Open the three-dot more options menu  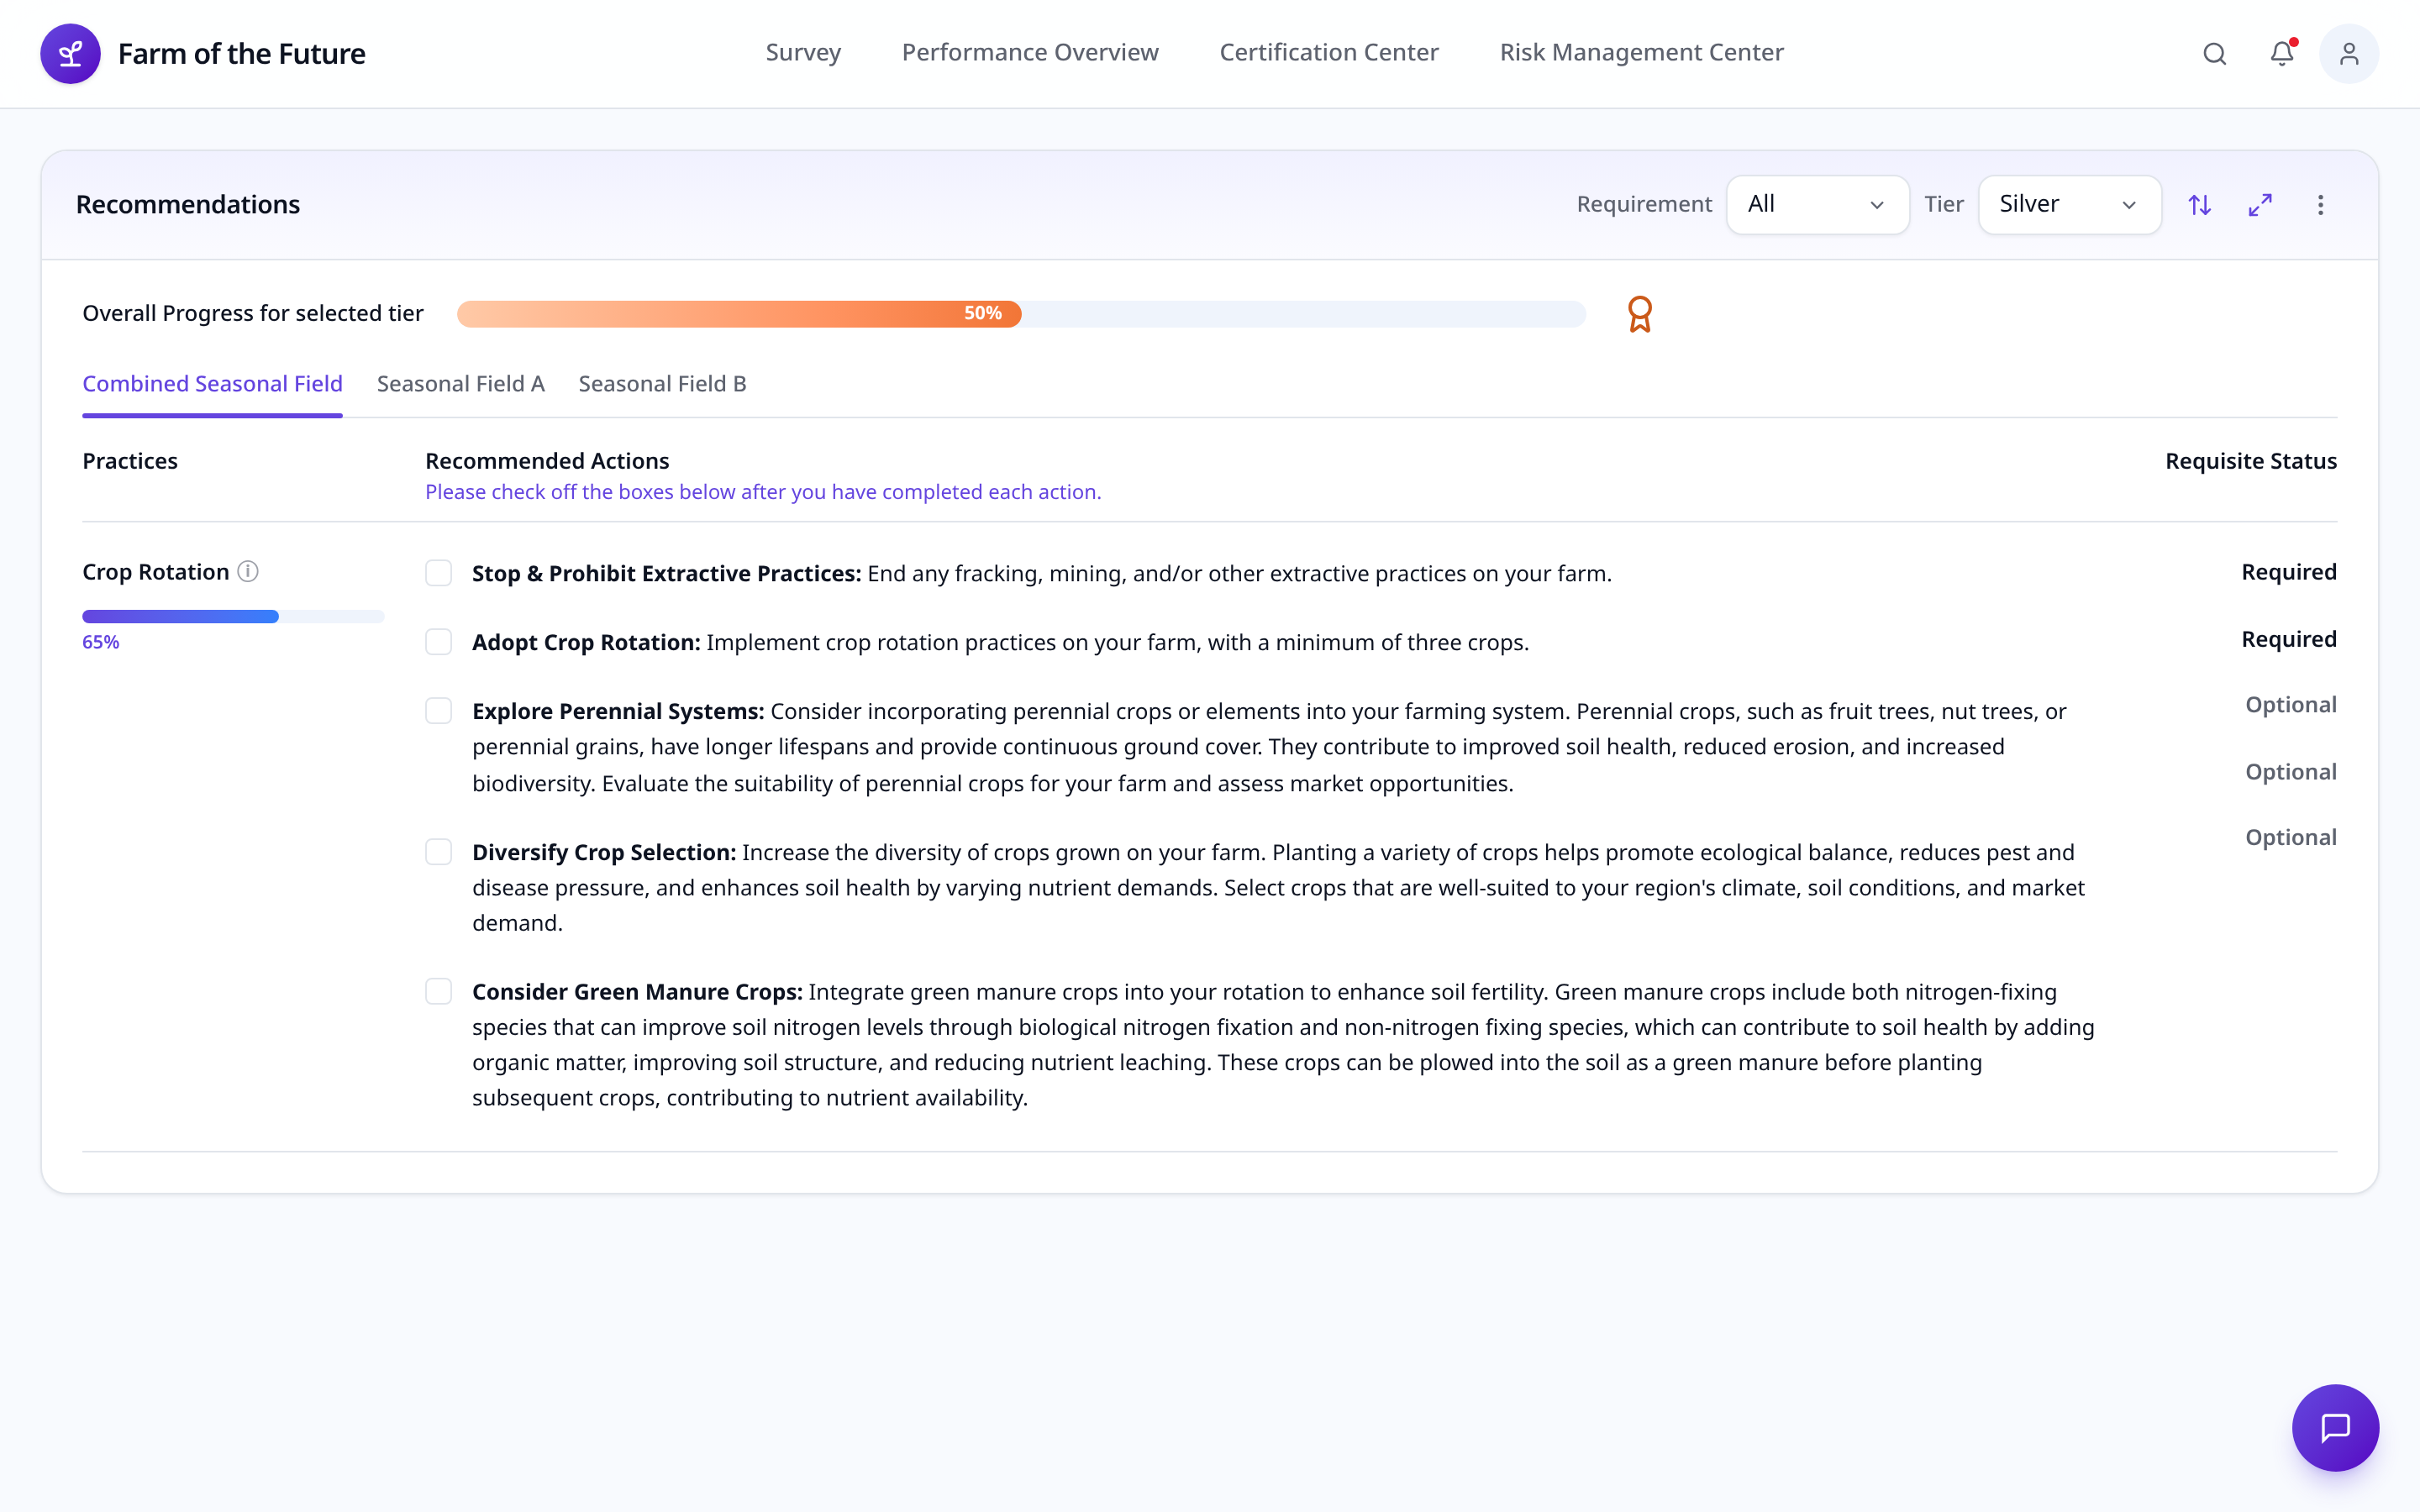point(2321,205)
